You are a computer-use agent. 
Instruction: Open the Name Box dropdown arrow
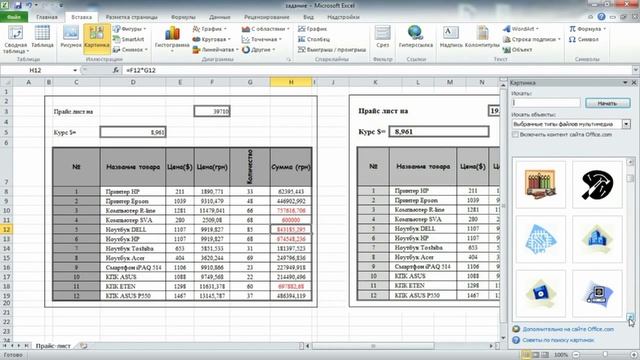coord(75,70)
